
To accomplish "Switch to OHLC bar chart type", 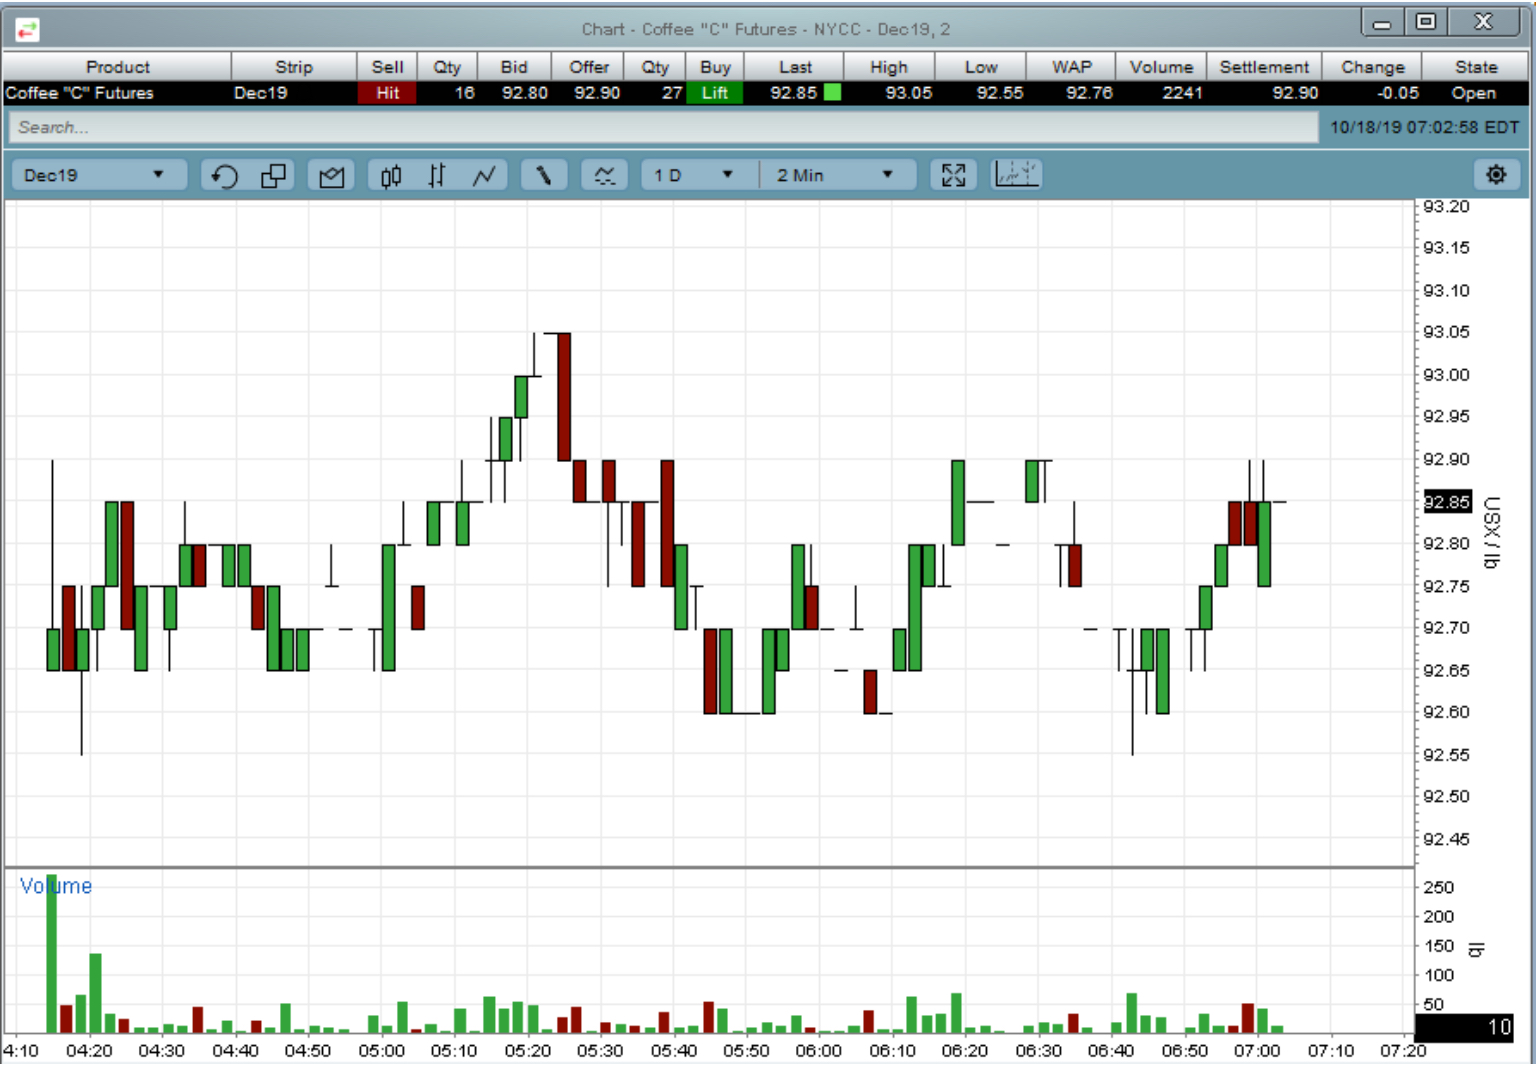I will pos(437,176).
